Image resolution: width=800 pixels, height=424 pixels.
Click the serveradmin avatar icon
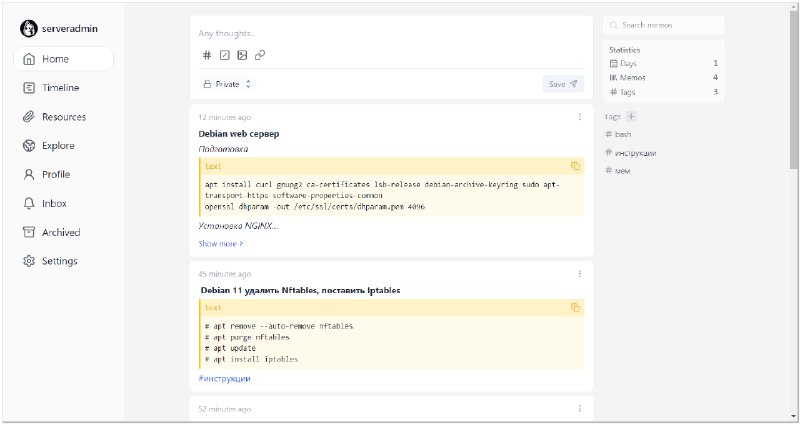29,29
